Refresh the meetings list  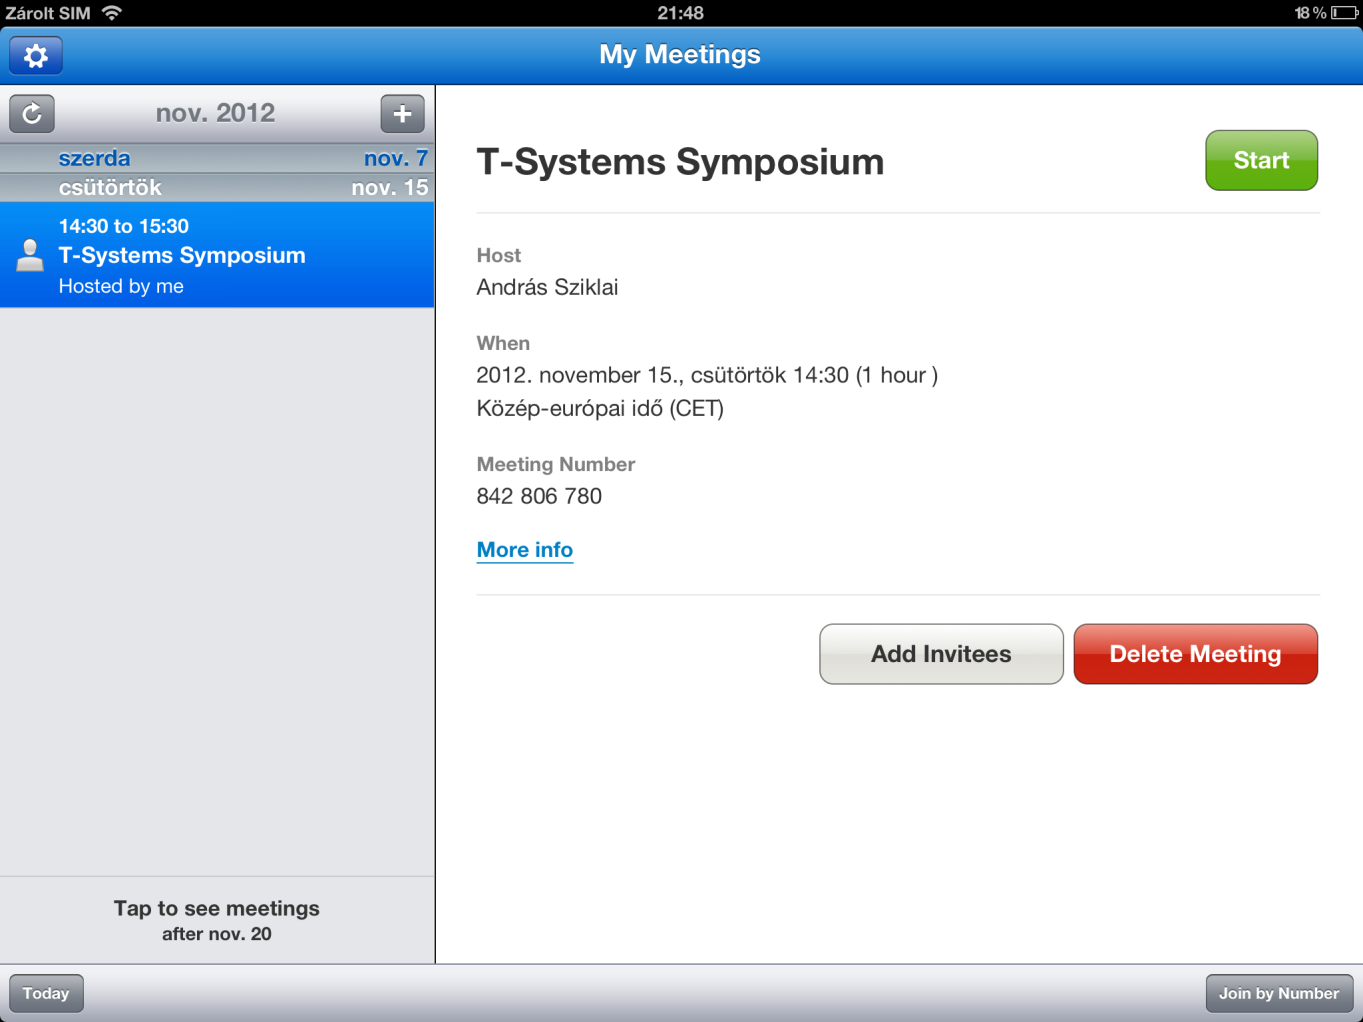(32, 114)
